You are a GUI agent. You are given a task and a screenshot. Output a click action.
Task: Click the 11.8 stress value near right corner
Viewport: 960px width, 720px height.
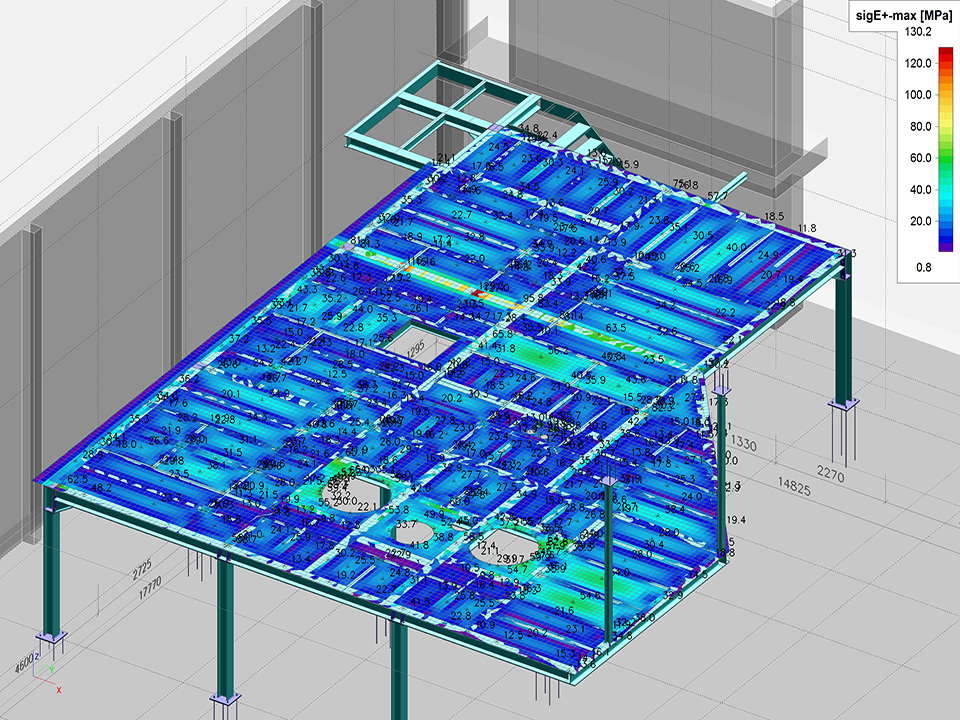[x=806, y=229]
